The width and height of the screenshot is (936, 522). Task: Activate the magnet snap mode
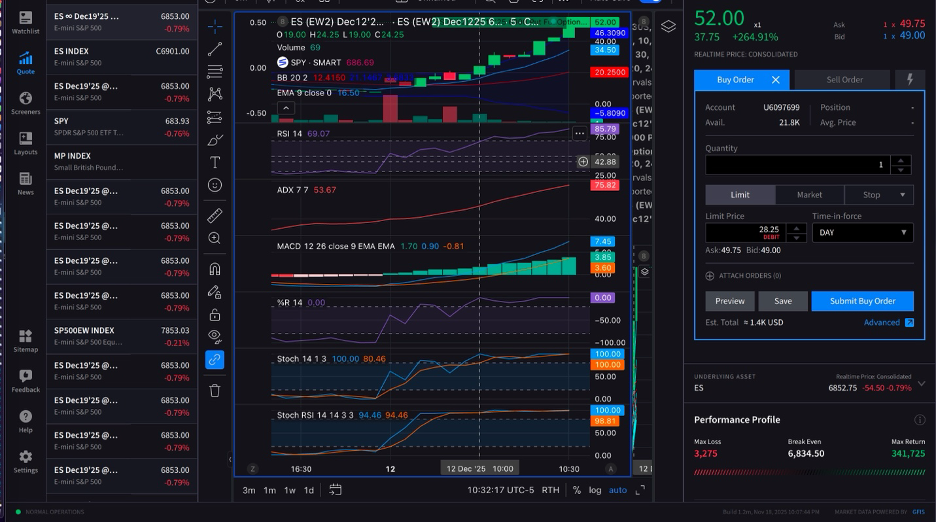click(x=215, y=269)
